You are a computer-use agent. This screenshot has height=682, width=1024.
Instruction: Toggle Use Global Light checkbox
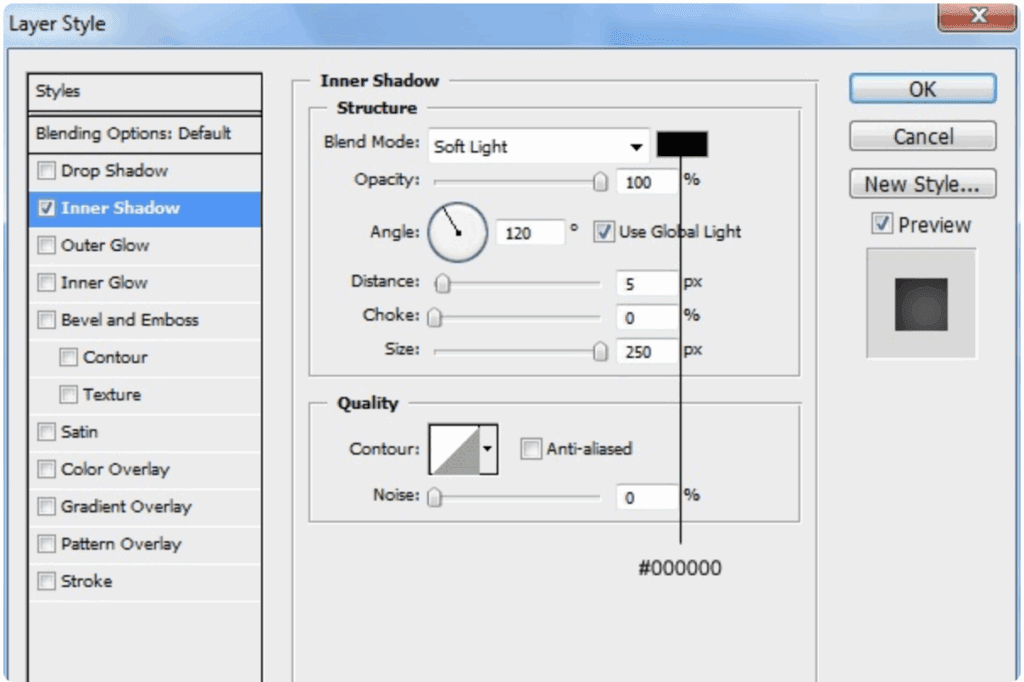(x=603, y=232)
